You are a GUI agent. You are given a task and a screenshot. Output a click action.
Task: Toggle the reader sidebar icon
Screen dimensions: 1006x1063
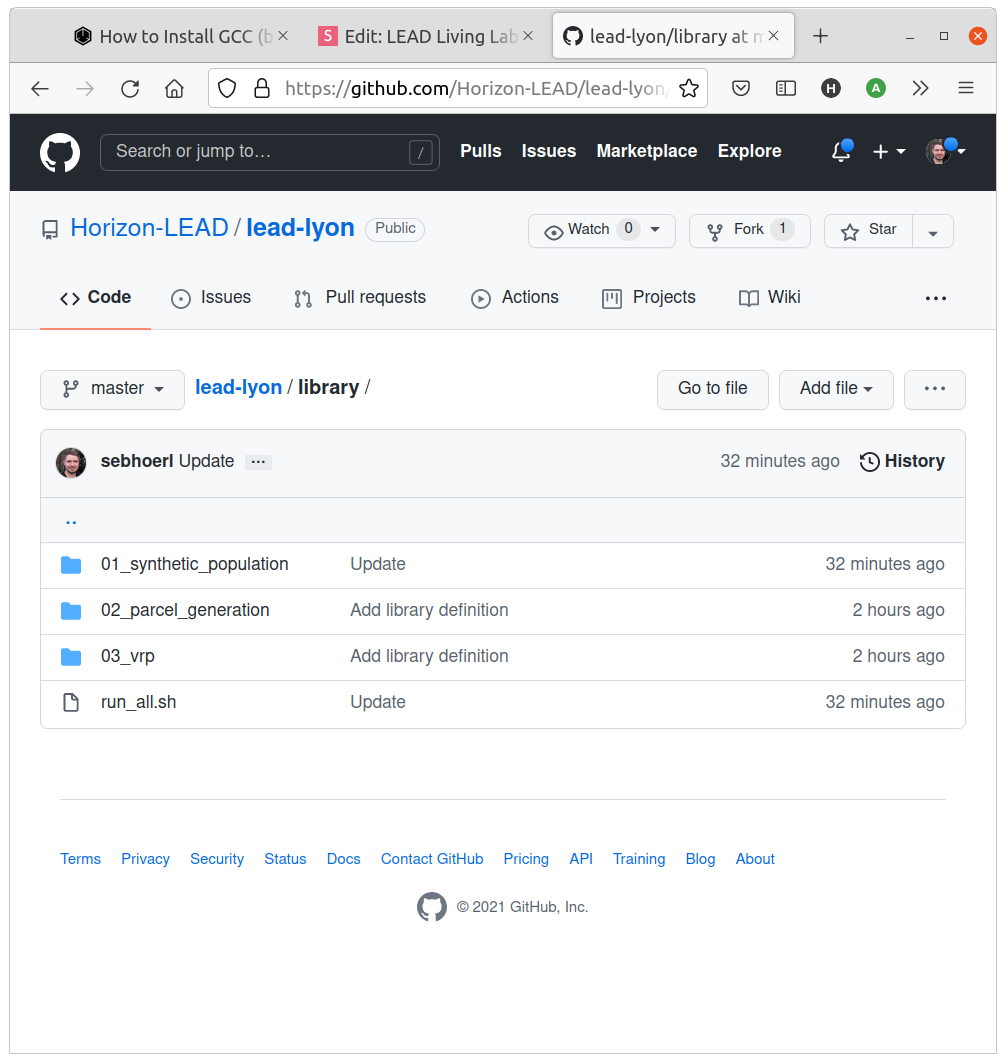tap(786, 88)
